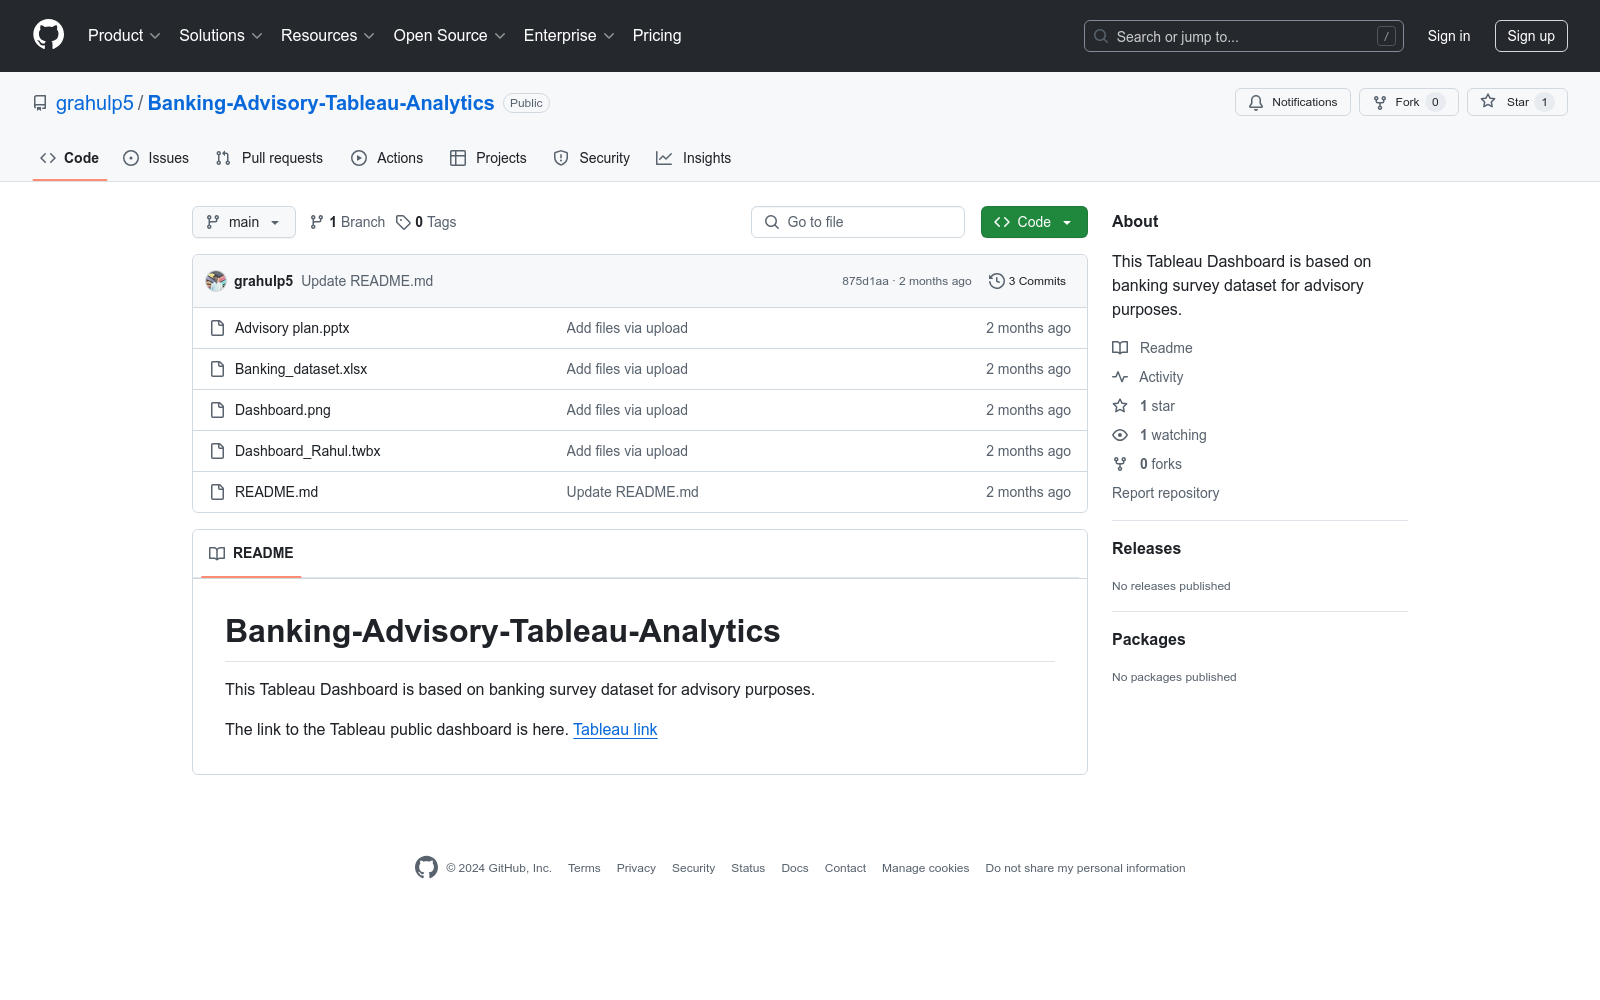Click the repository icon beside grahulp5
The height and width of the screenshot is (1000, 1600).
(40, 103)
